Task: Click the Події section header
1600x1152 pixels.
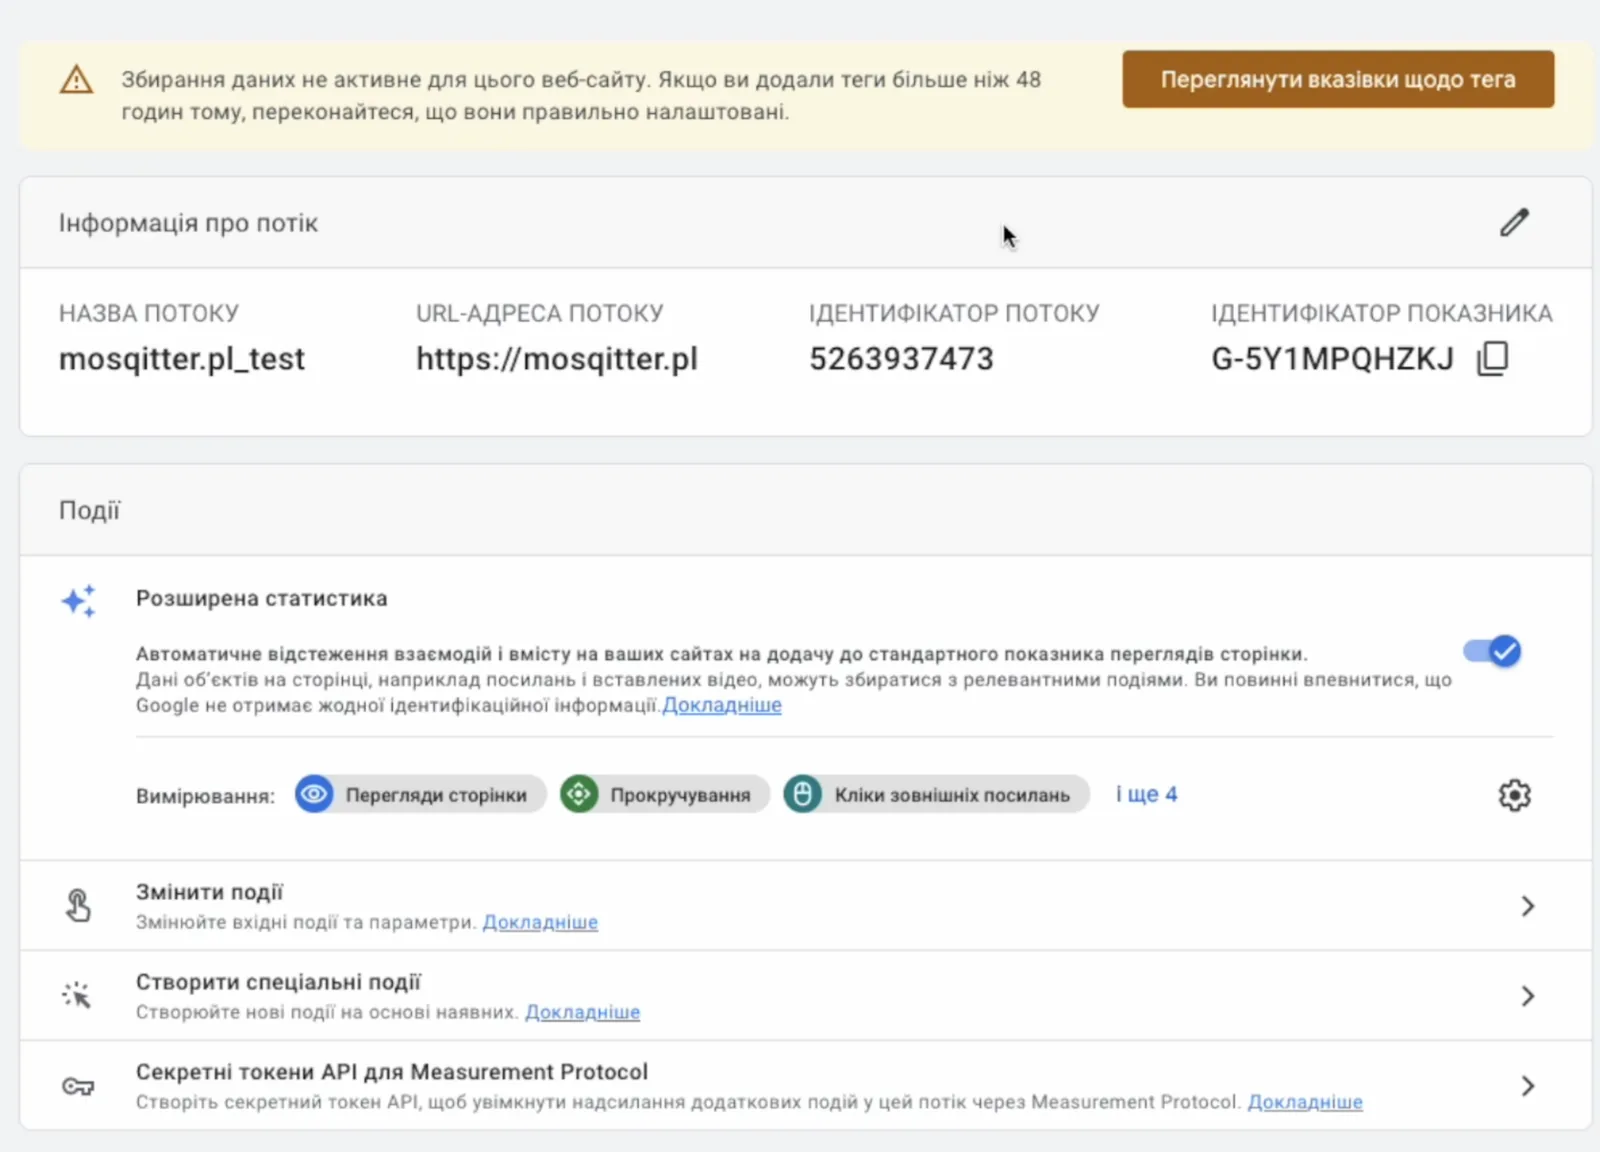Action: (89, 511)
